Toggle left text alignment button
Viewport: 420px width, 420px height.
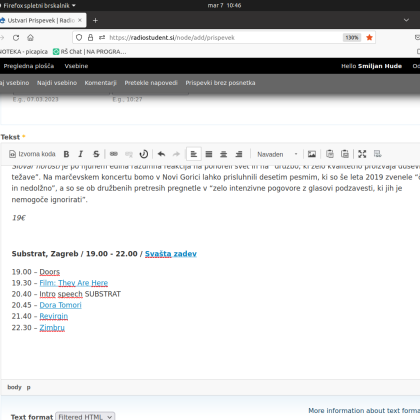coord(194,154)
